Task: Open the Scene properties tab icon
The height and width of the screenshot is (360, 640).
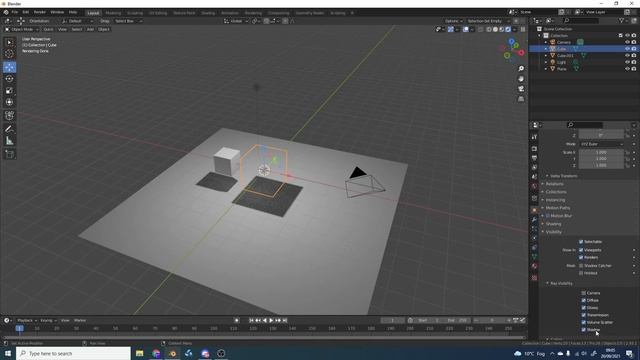Action: tap(534, 177)
